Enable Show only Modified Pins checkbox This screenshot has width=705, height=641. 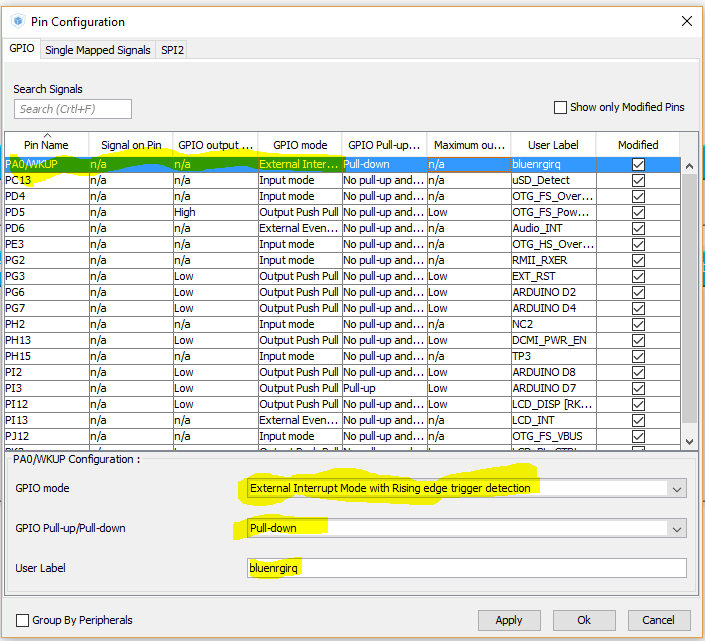point(560,107)
